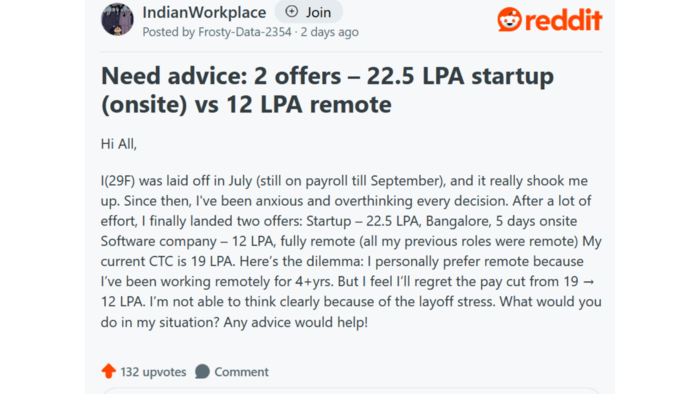Click the reddit wordmark text
Viewport: 700px width, 394px height.
point(563,20)
